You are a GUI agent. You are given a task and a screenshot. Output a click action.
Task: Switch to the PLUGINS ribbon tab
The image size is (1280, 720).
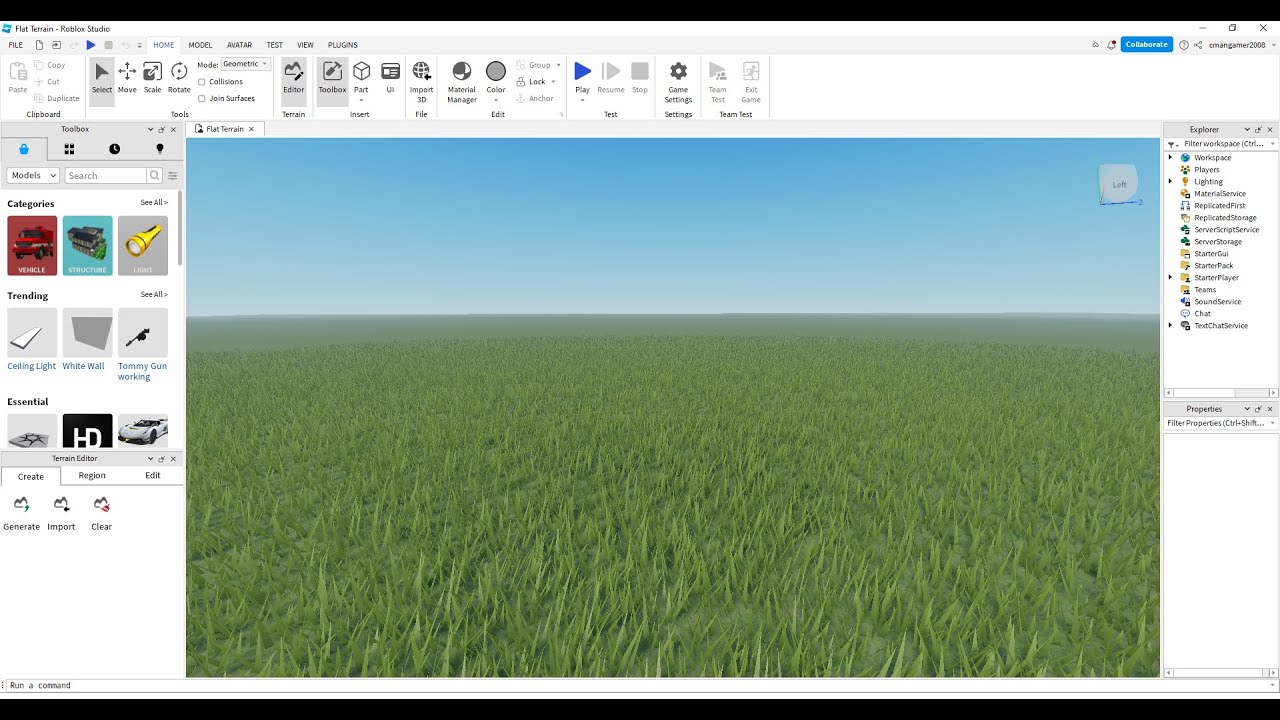343,45
